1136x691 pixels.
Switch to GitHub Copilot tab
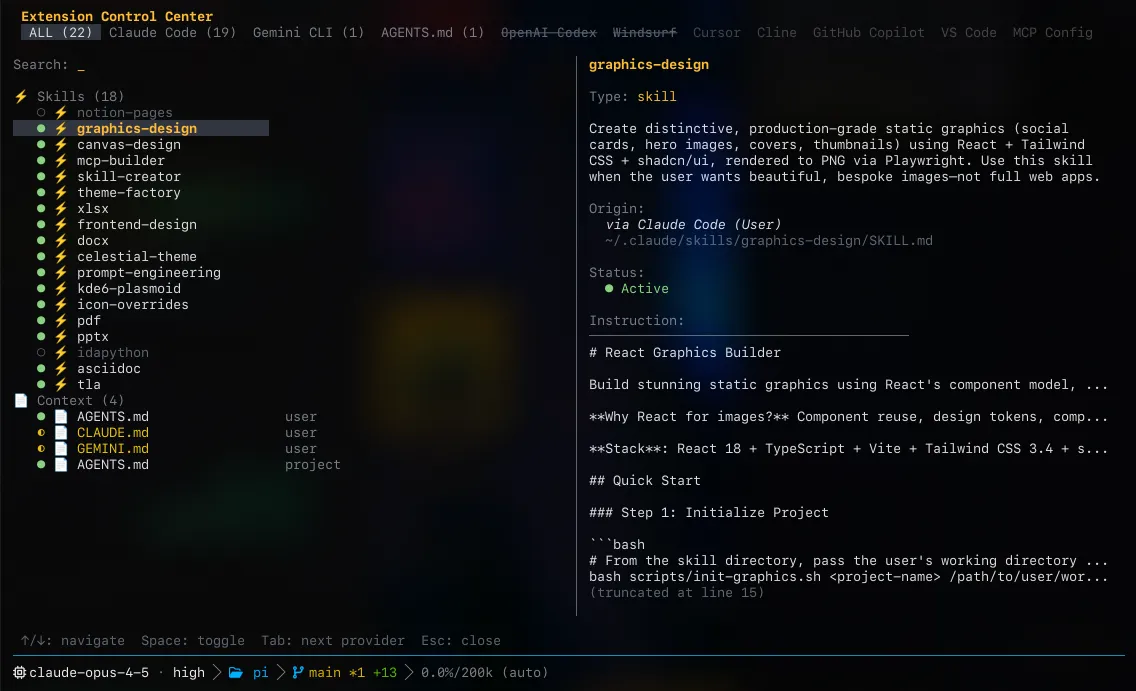point(869,33)
